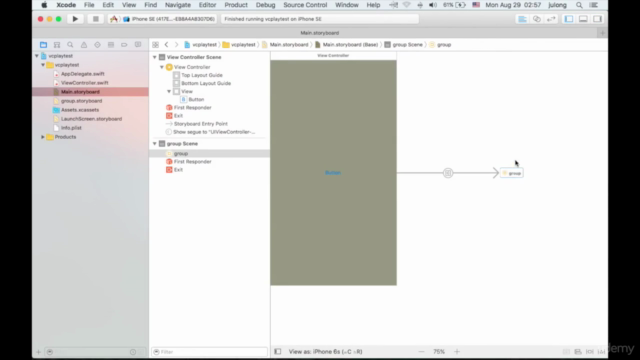The image size is (640, 360).
Task: Switch to the assistant editor
Action: click(x=537, y=19)
